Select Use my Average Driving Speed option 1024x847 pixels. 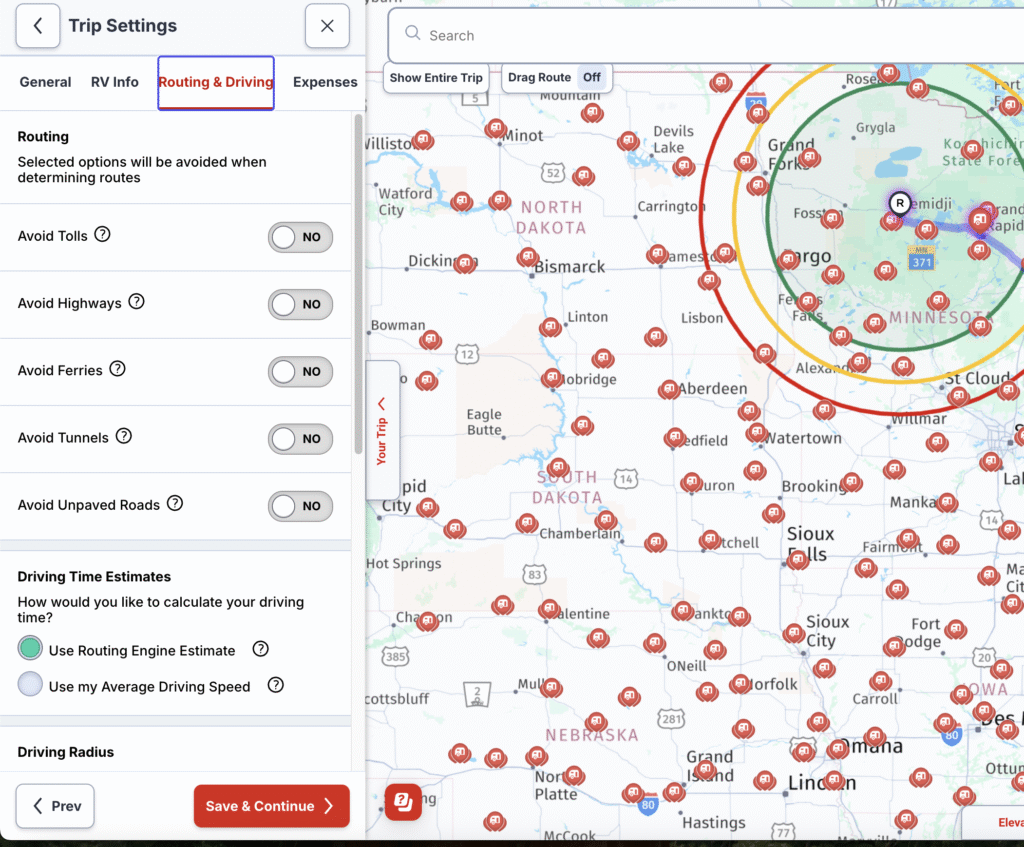(31, 685)
